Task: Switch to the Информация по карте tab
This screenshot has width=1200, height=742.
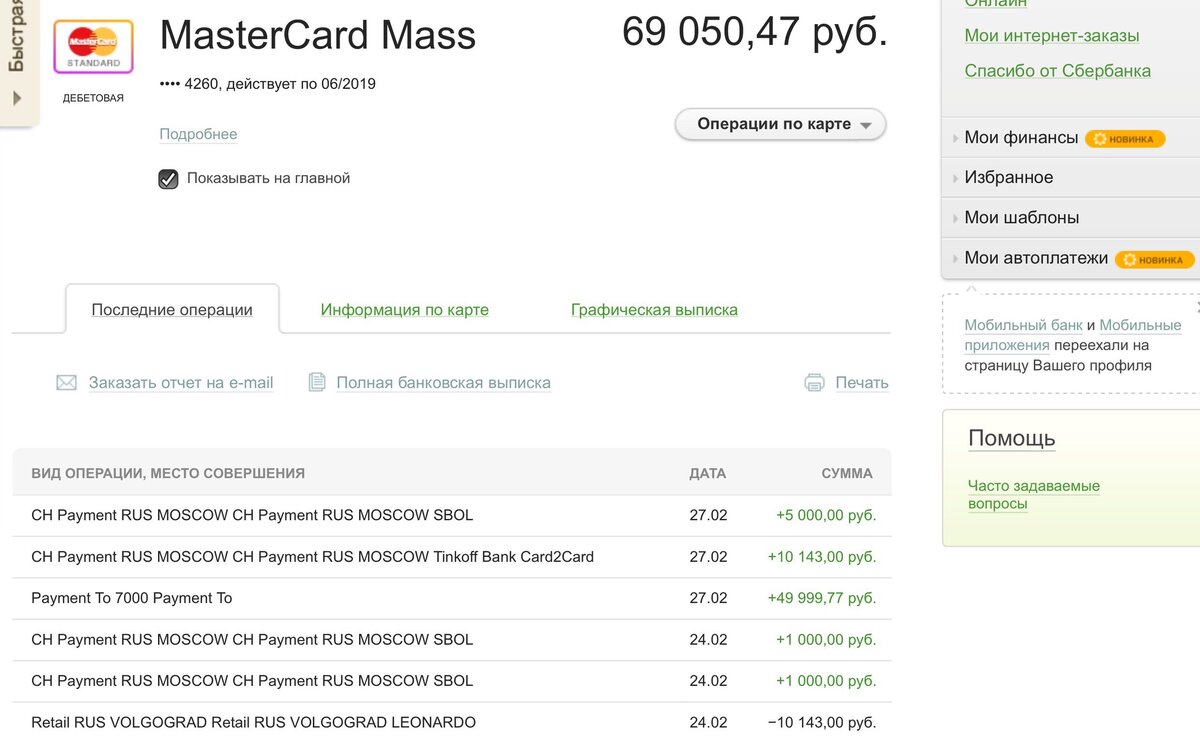Action: pos(405,310)
